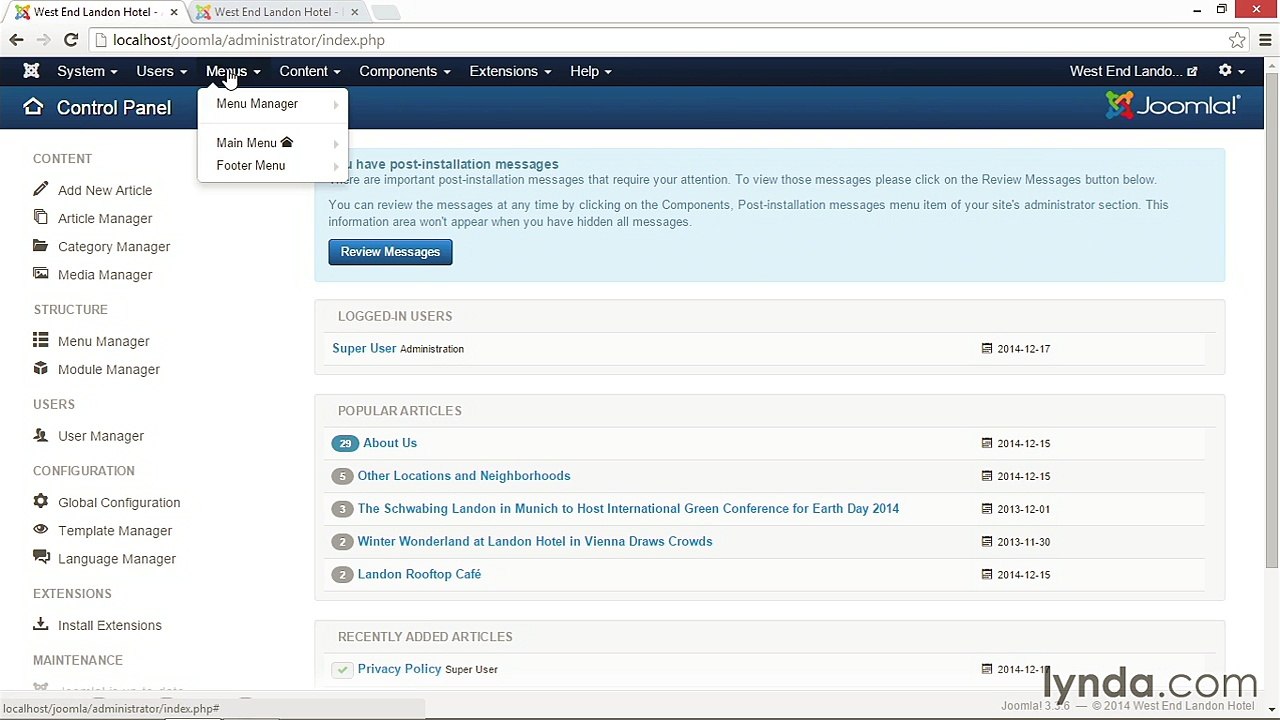The width and height of the screenshot is (1280, 720).
Task: Click the home icon beside Main Menu
Action: pos(287,142)
